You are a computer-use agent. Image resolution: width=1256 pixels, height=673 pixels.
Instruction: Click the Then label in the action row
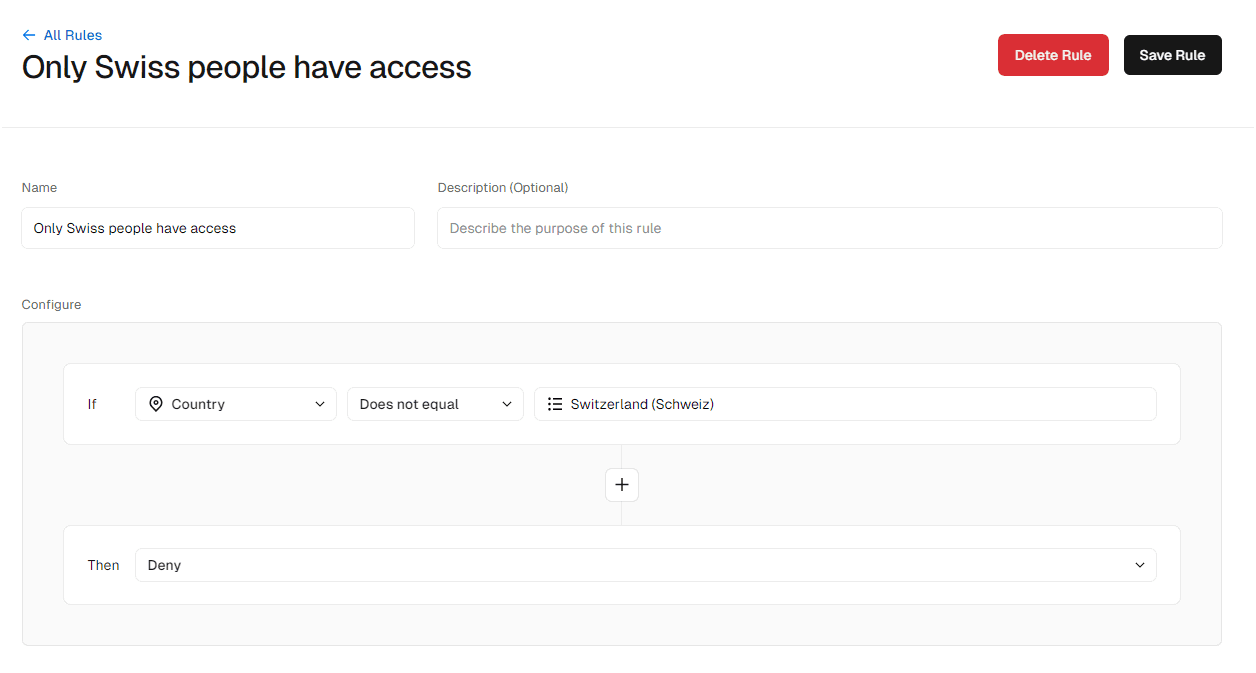pyautogui.click(x=103, y=565)
